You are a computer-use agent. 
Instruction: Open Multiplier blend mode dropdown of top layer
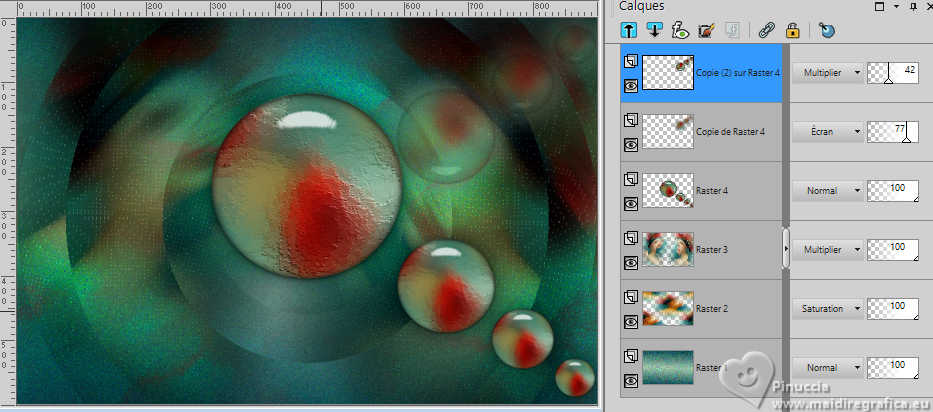pos(828,73)
